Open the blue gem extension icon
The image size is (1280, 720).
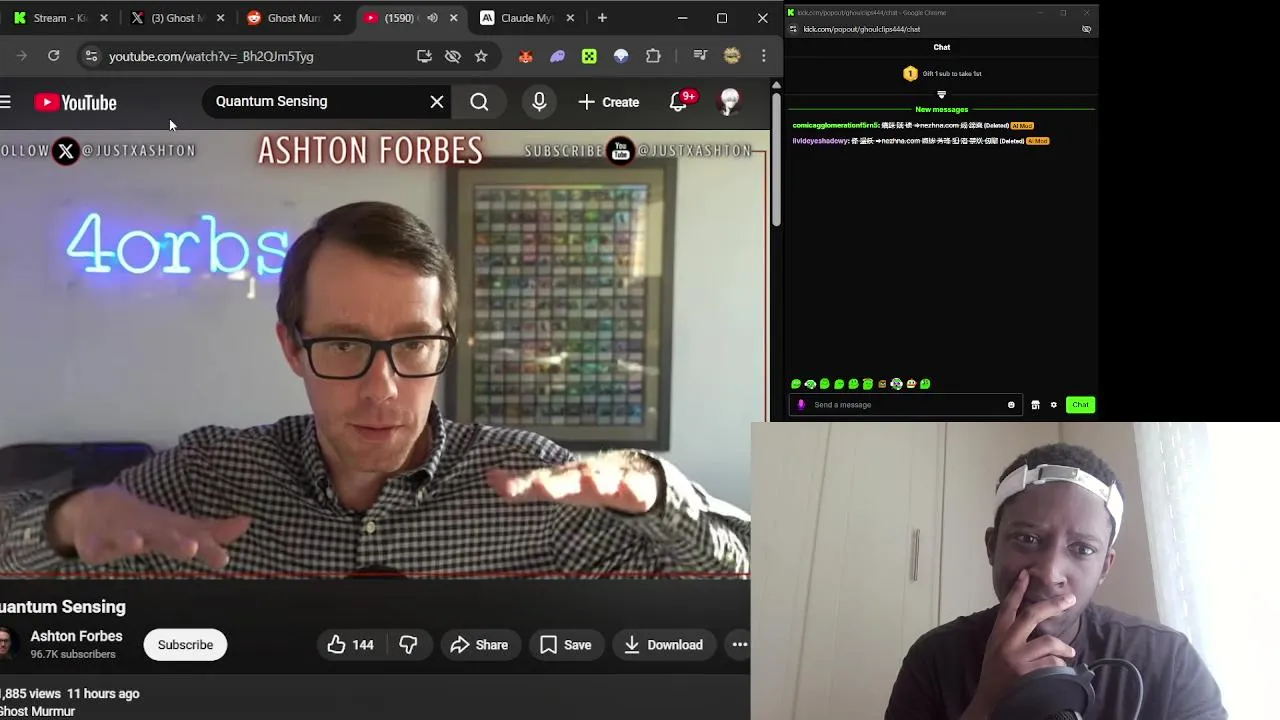click(621, 57)
